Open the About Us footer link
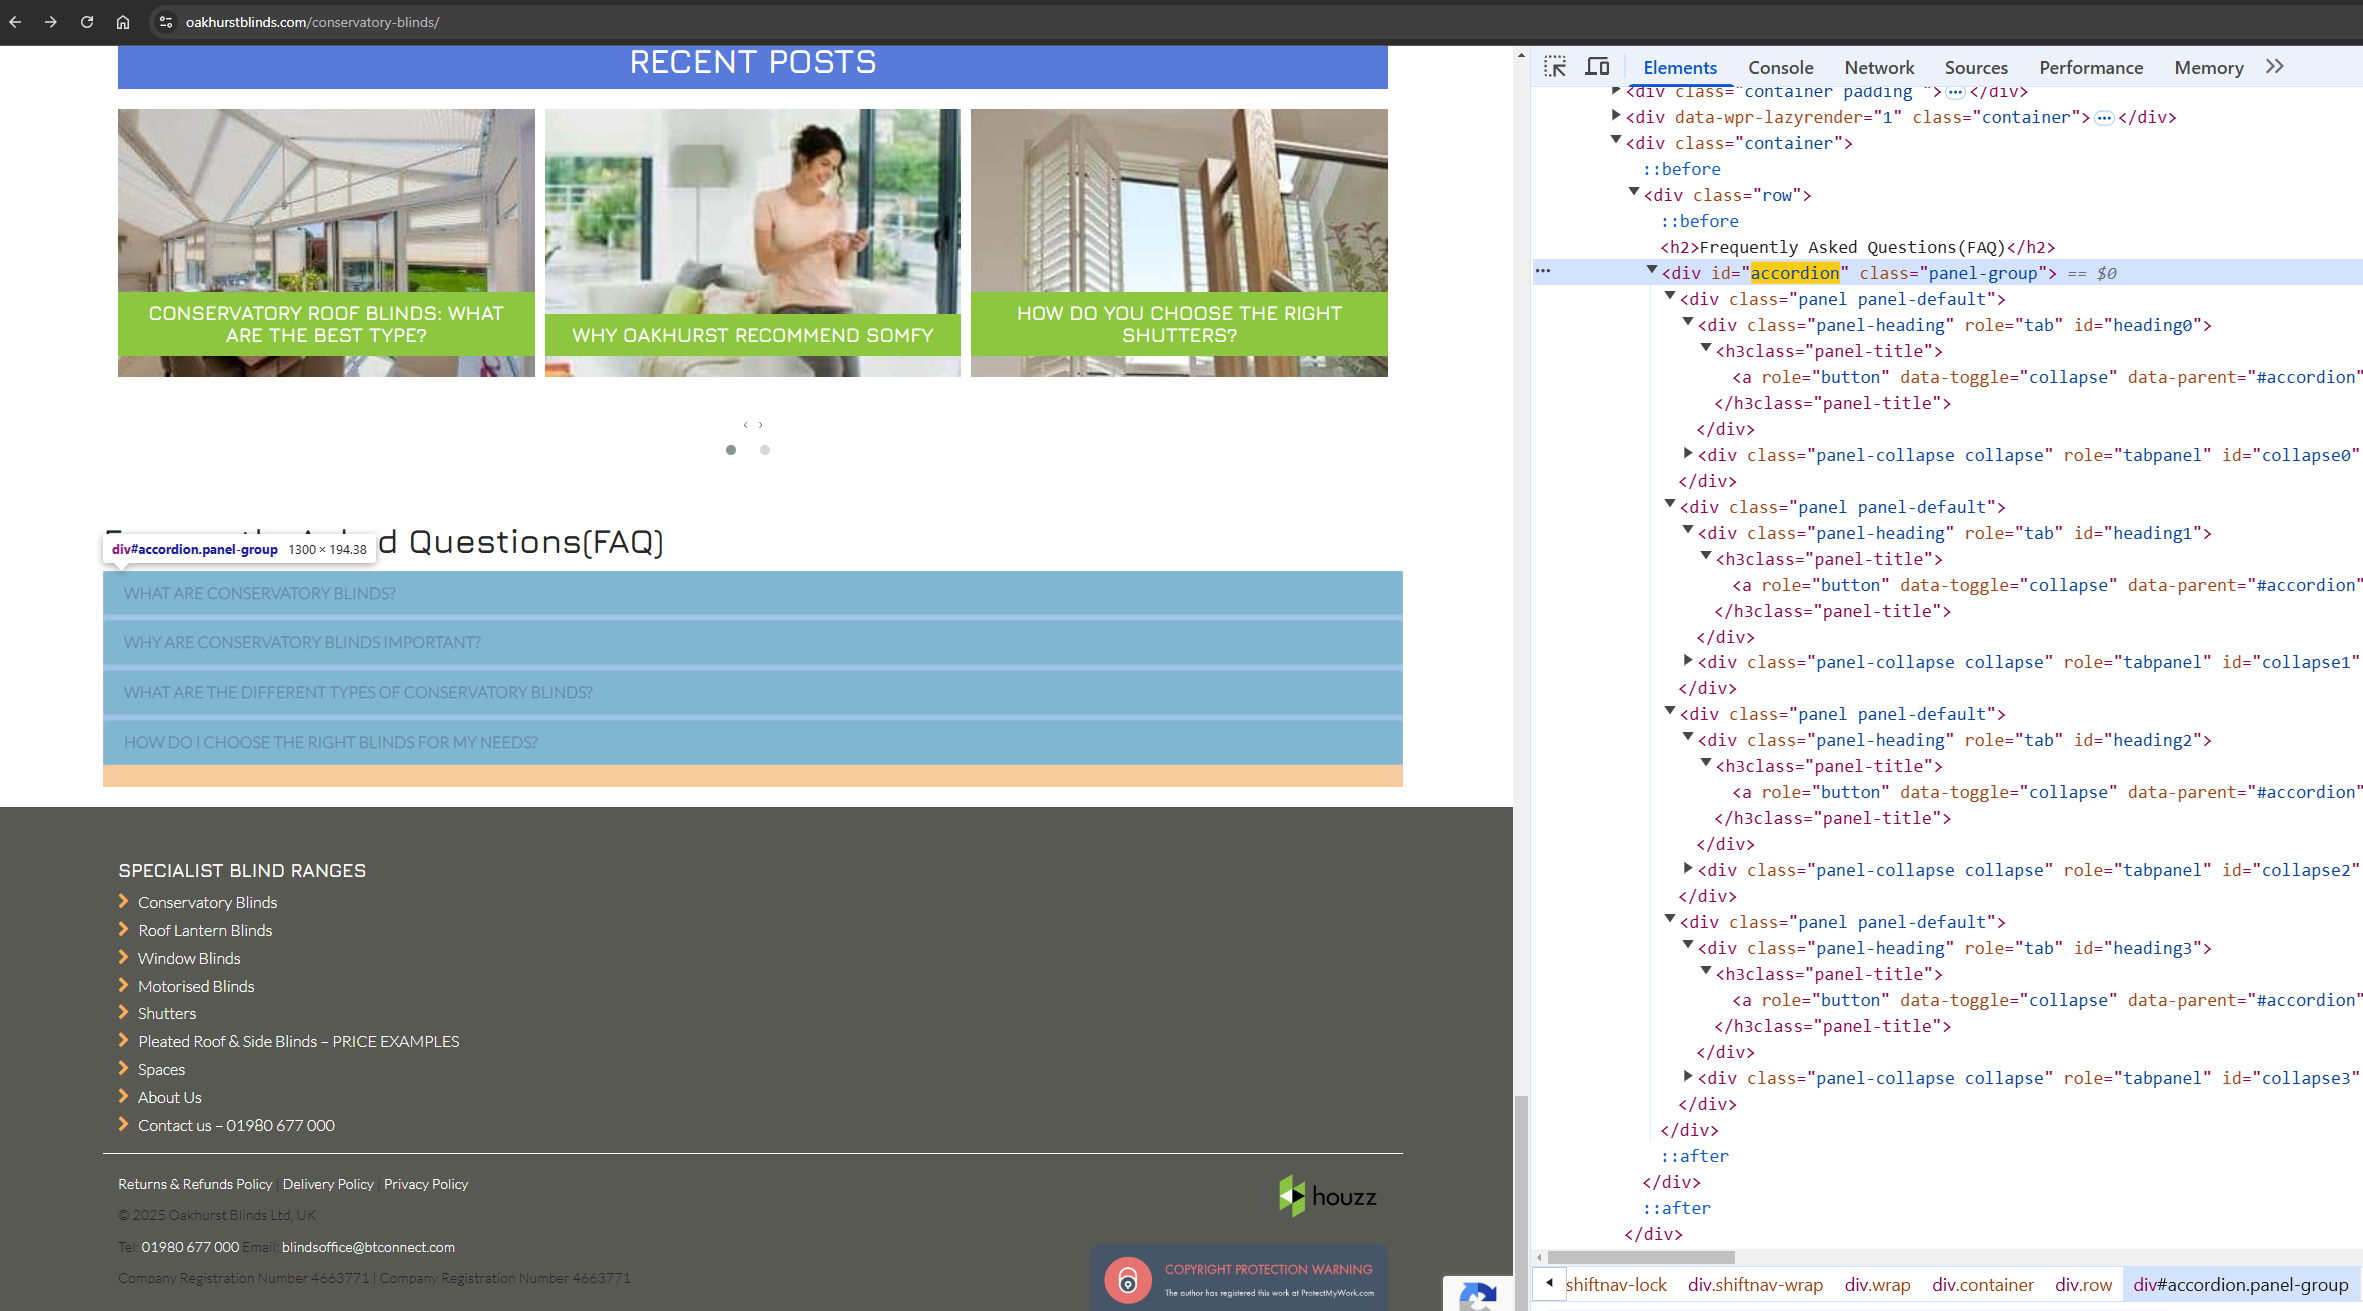 [x=169, y=1097]
